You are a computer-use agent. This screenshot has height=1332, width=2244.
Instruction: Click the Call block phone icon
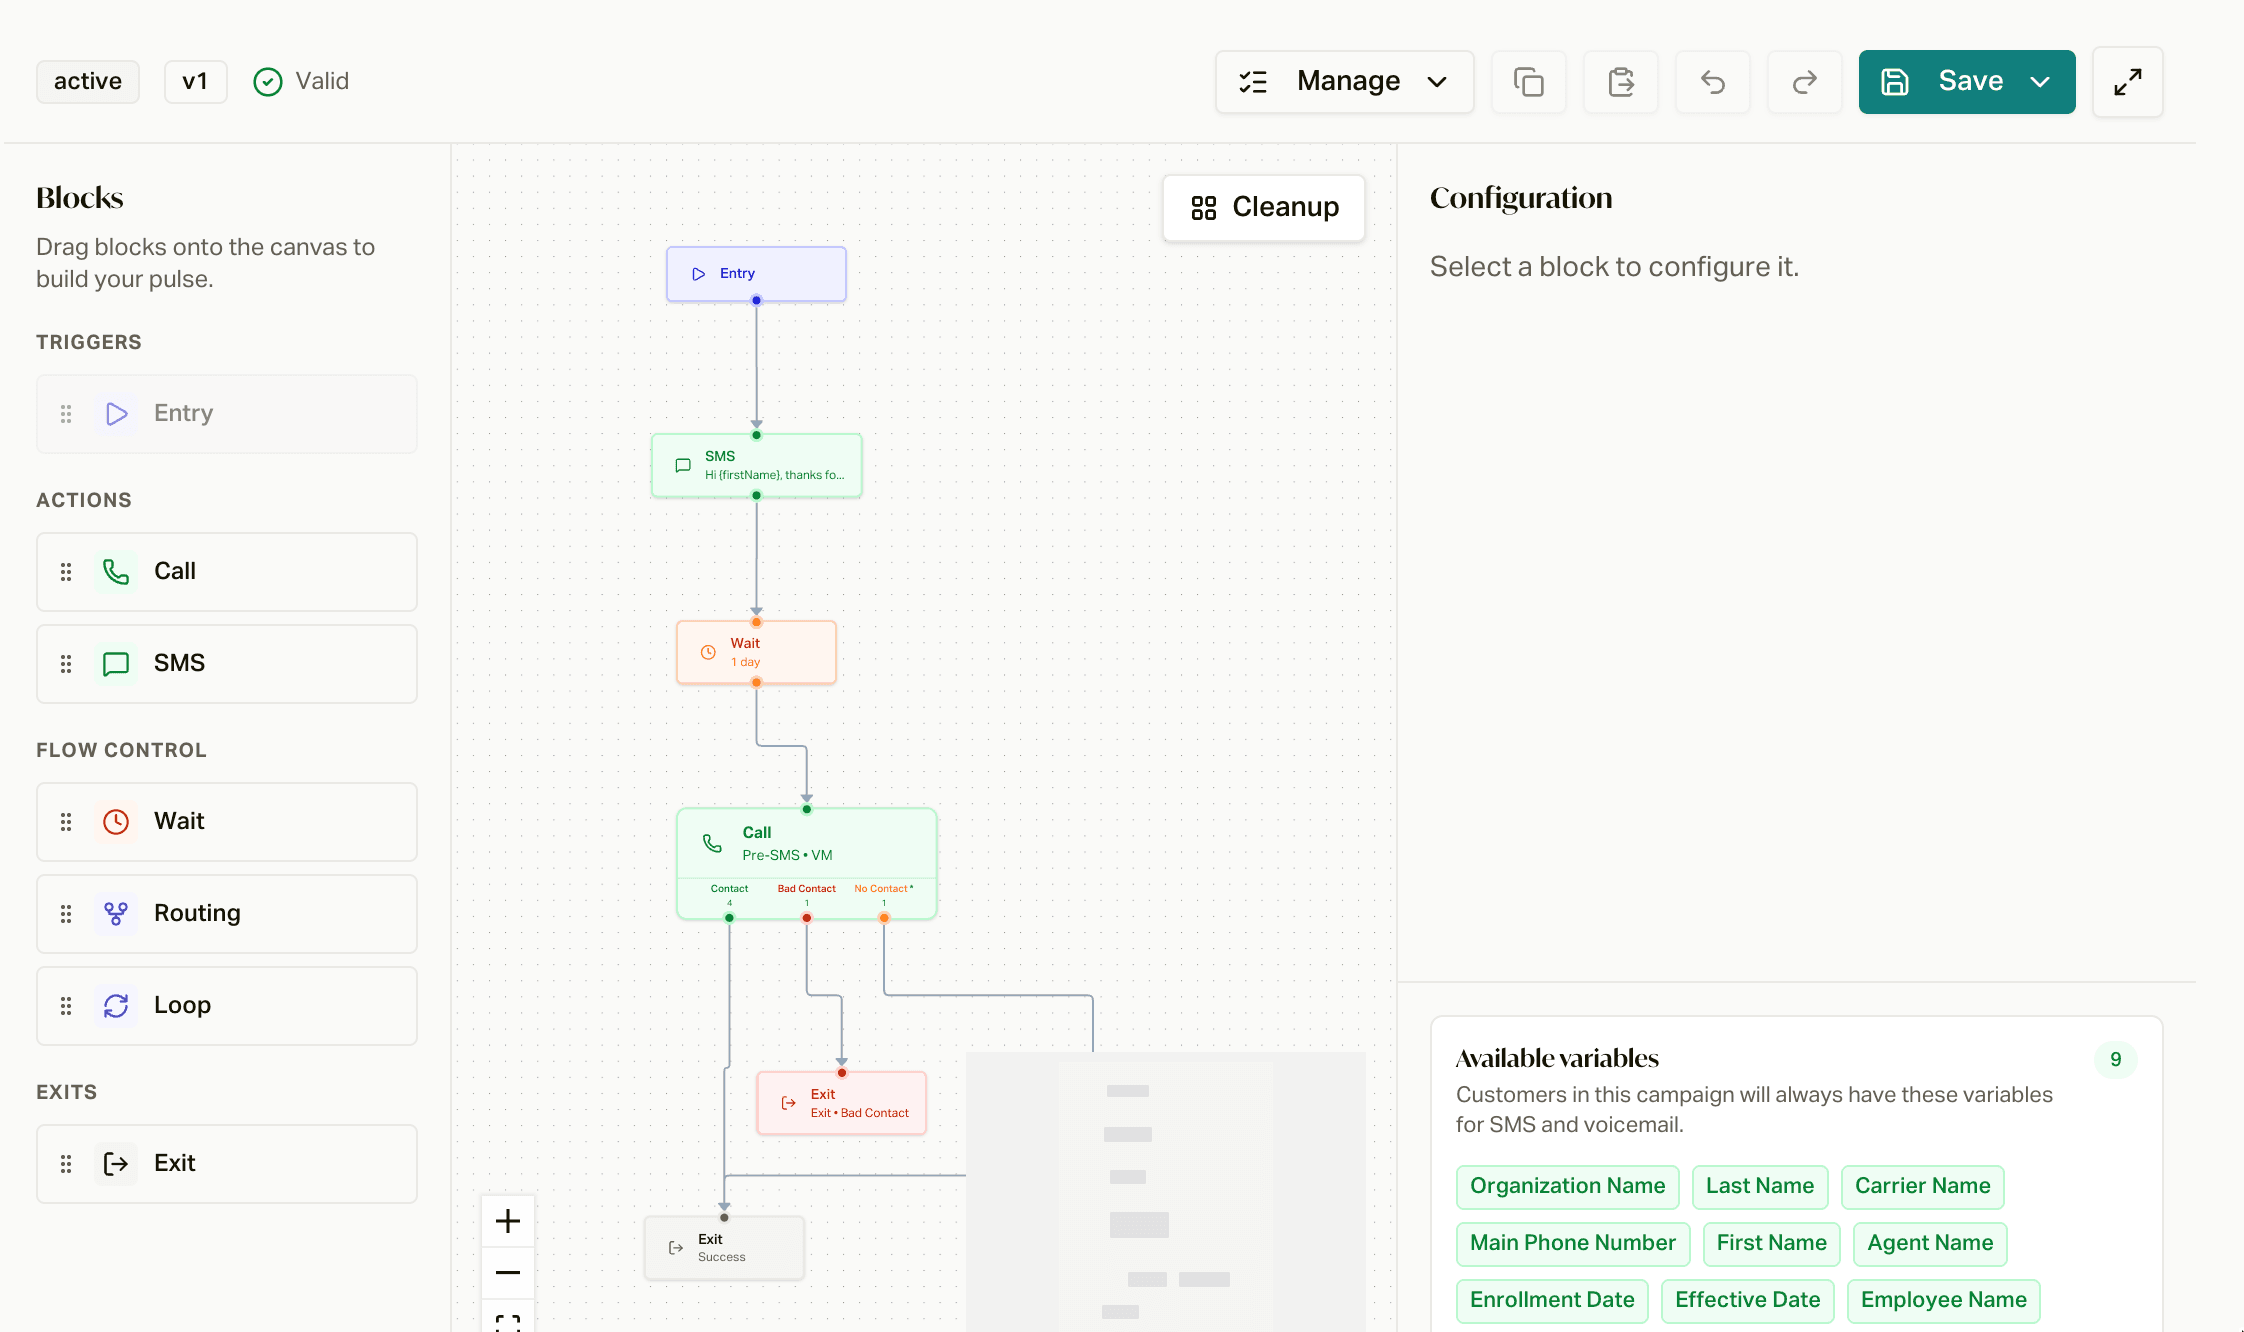click(116, 571)
